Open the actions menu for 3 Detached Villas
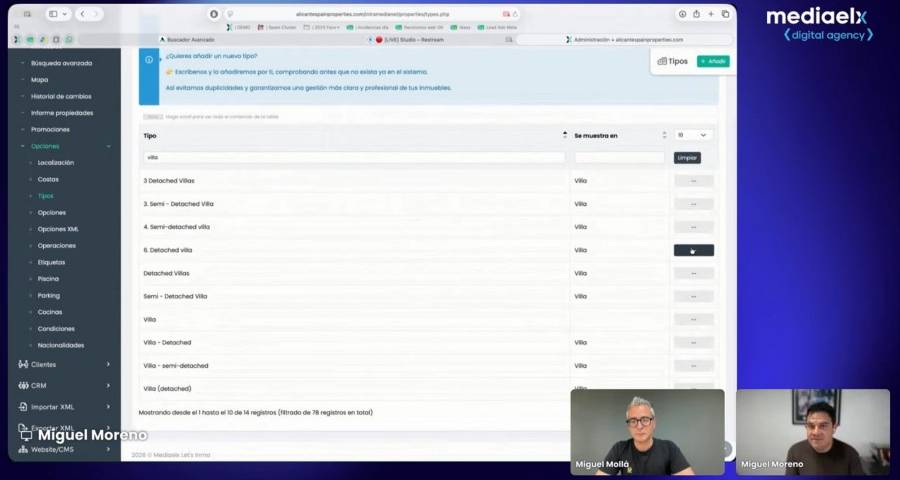The image size is (900, 480). point(693,181)
